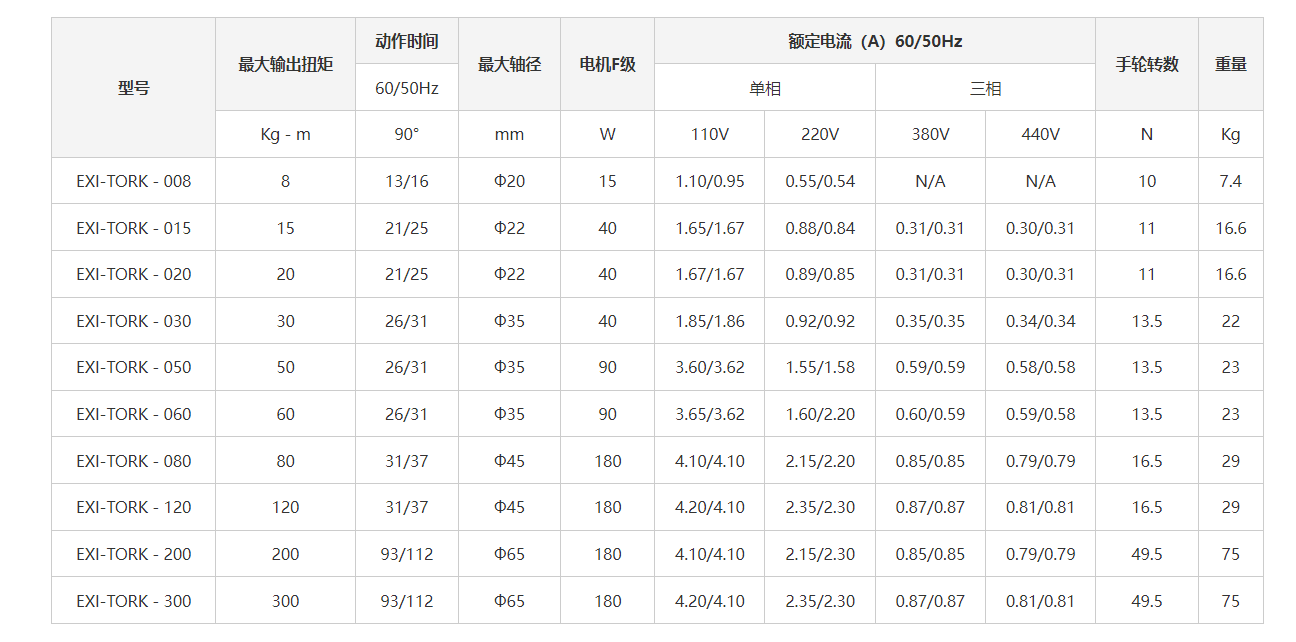Click the EXI-TORK - 030 model cell
The image size is (1296, 642).
pos(133,321)
